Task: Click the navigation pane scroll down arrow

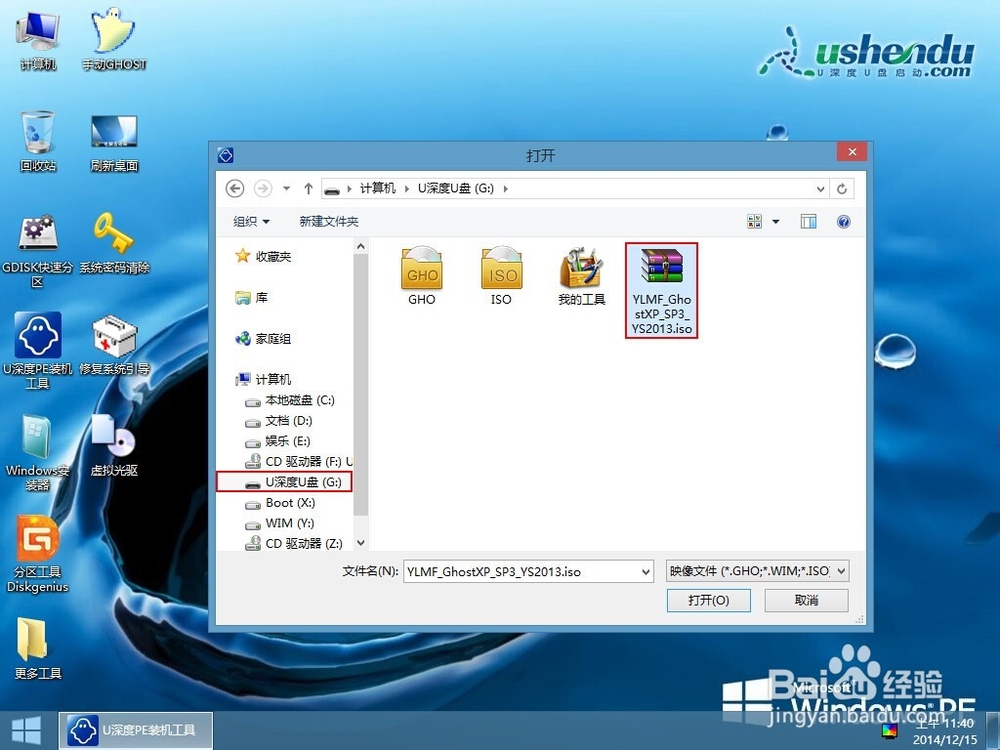Action: pos(361,543)
